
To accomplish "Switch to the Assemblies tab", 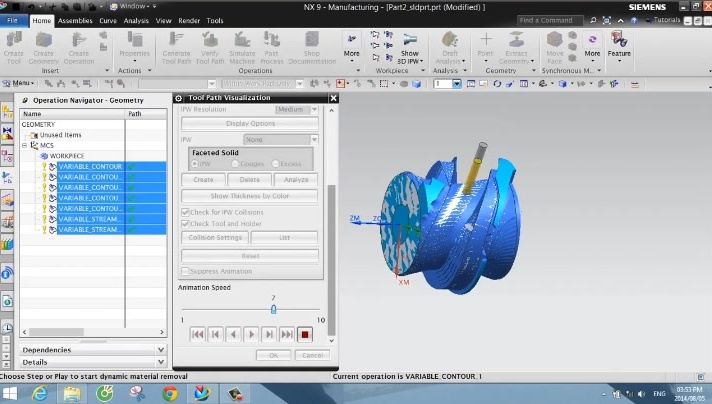I will click(75, 20).
